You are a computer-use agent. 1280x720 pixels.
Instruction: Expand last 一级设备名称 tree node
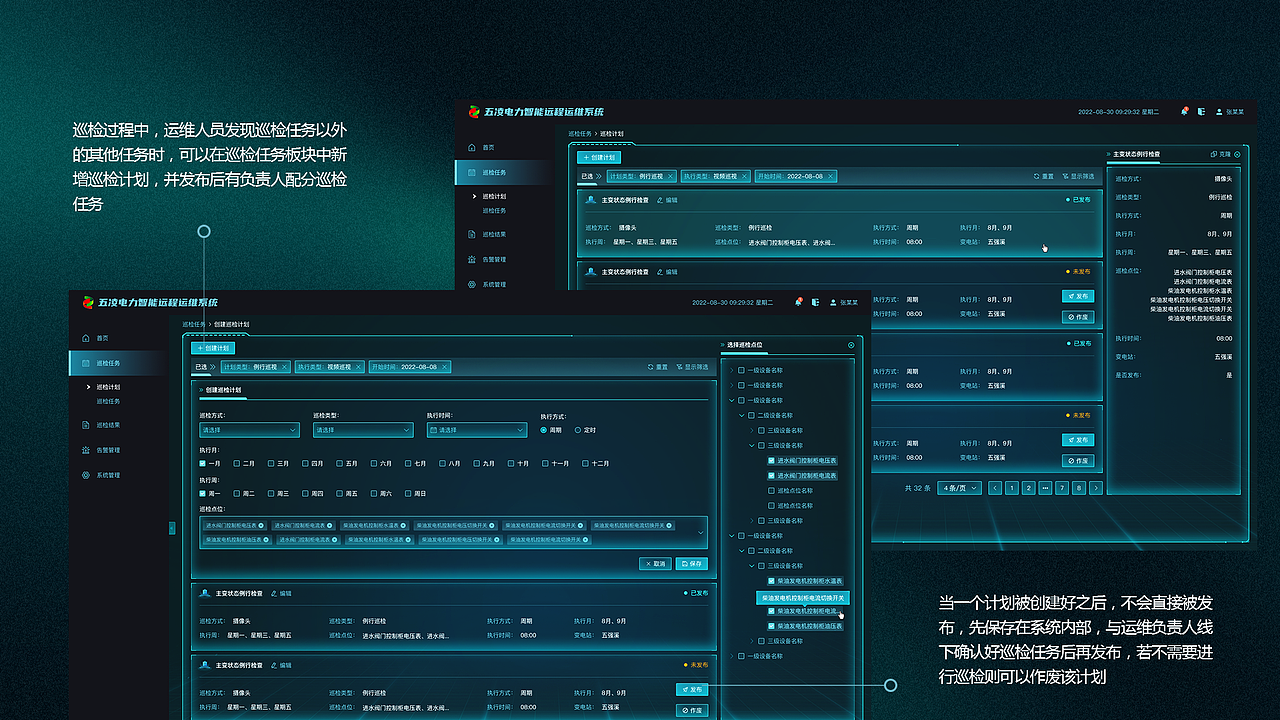pos(732,656)
